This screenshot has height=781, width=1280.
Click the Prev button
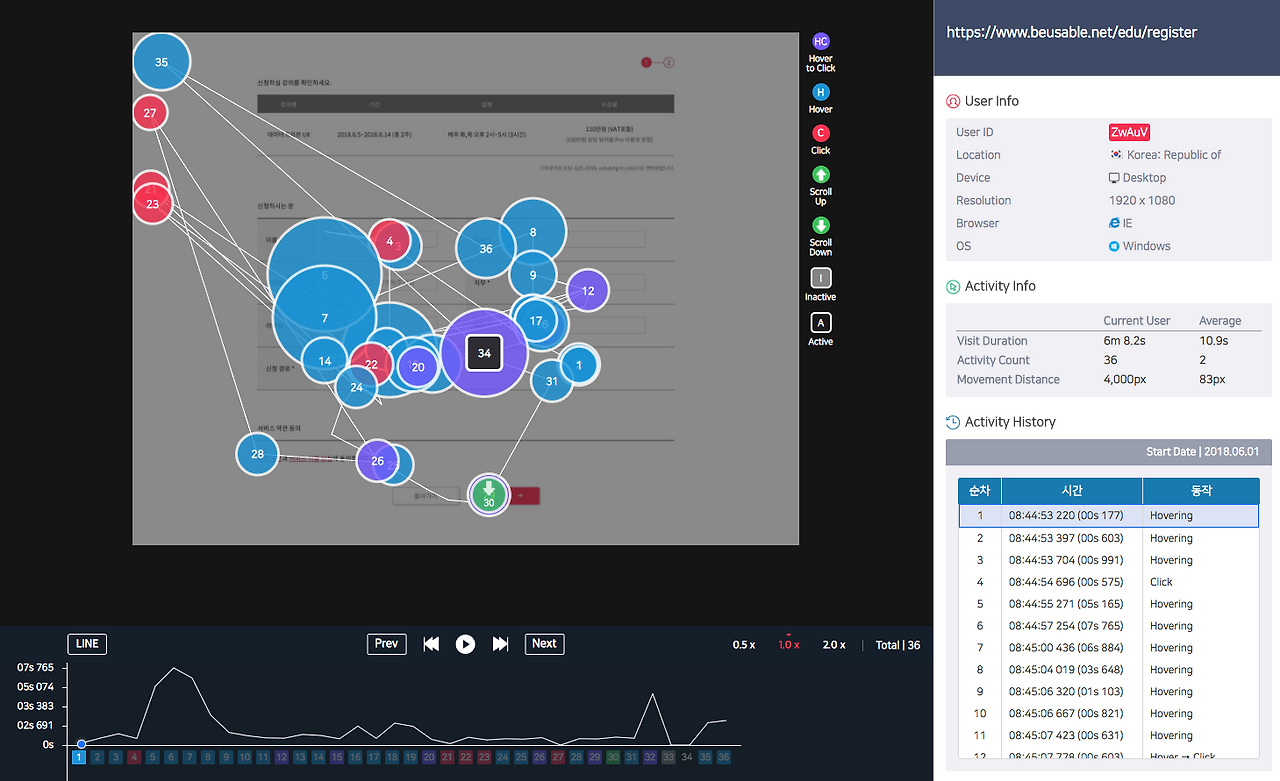click(x=386, y=644)
